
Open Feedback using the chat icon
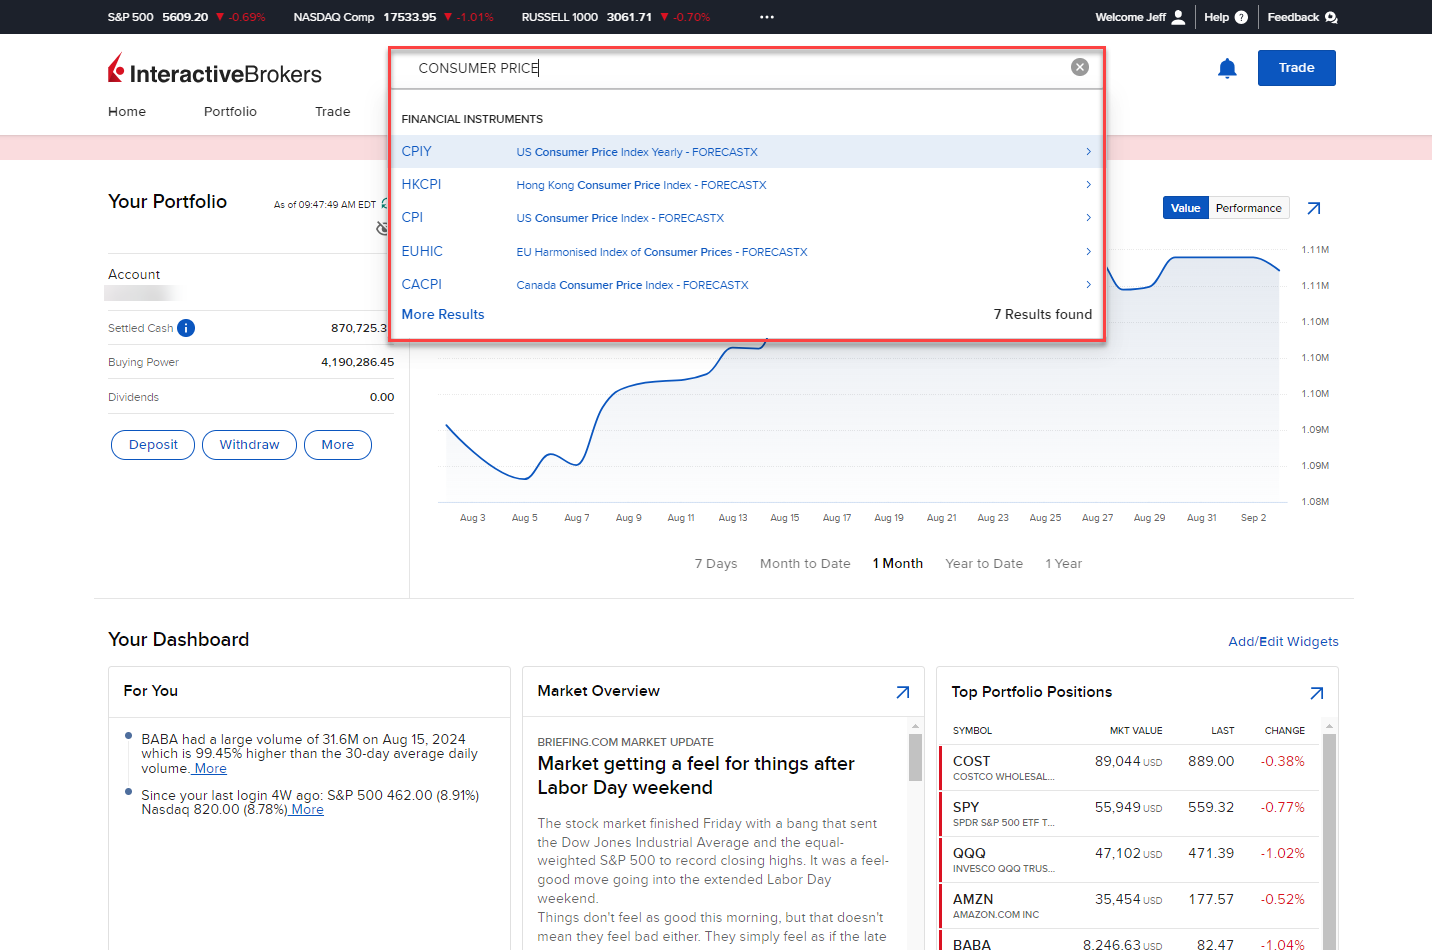click(1330, 17)
